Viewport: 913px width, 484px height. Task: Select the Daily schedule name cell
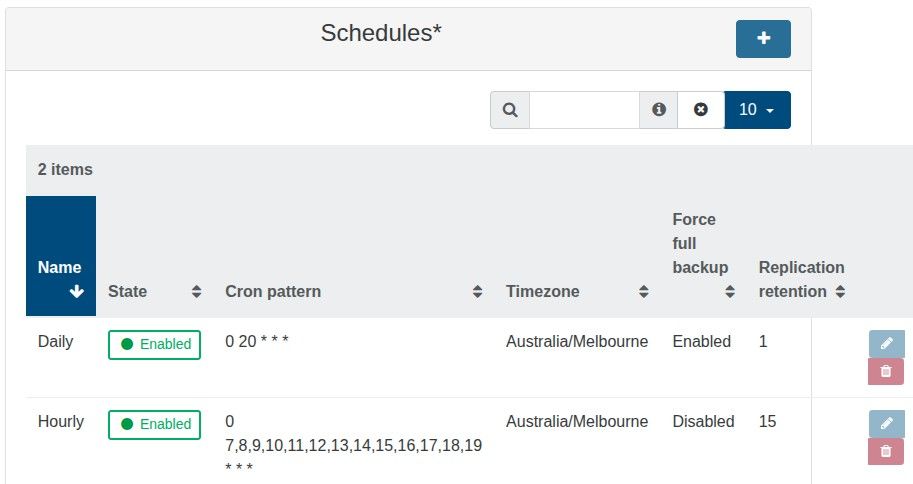pos(56,342)
